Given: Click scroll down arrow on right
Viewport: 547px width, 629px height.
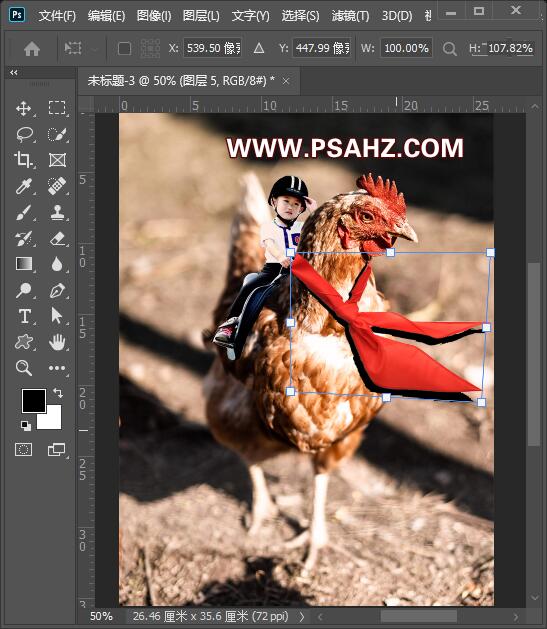Looking at the screenshot, I should tap(534, 598).
